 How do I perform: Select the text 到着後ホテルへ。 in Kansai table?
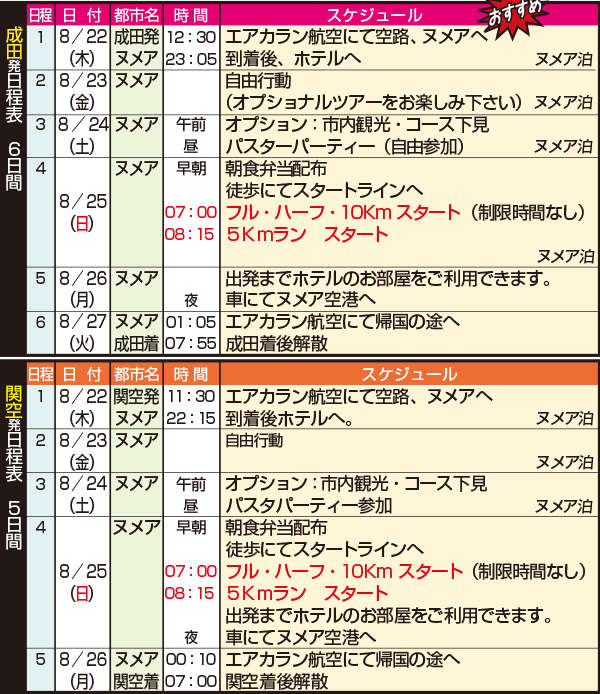(x=289, y=419)
